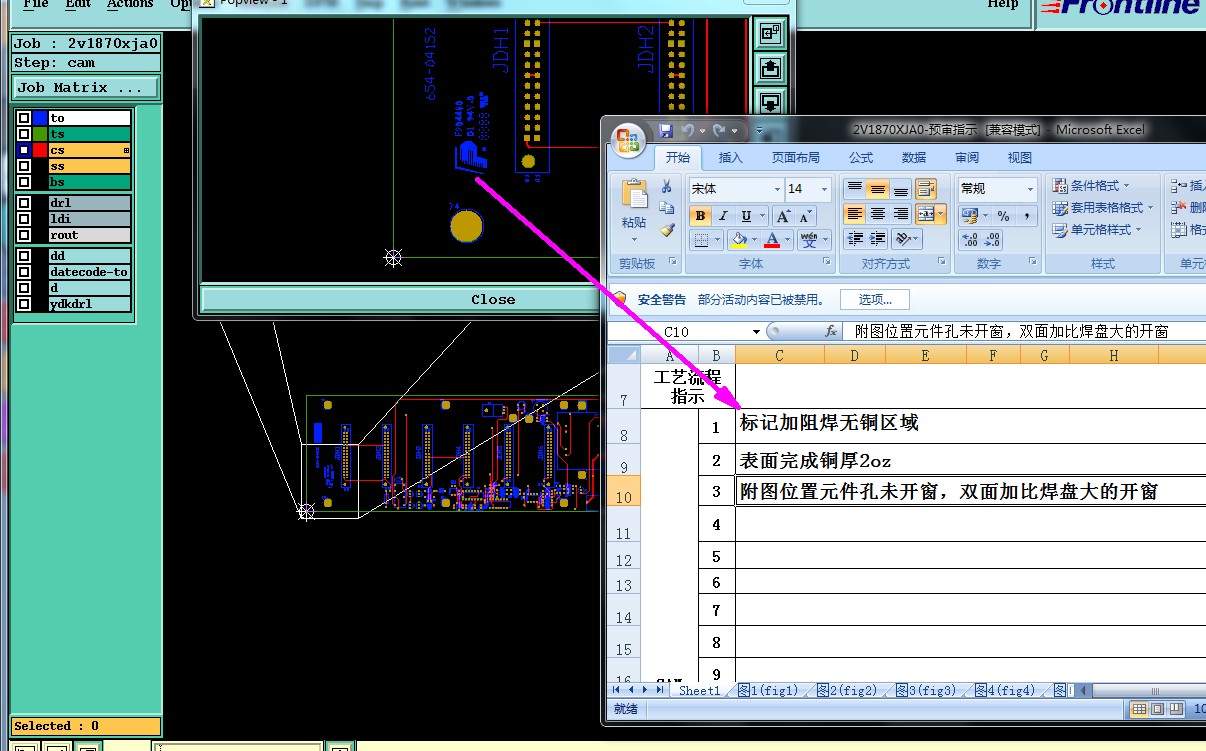Click the Format Painter brush icon

click(x=666, y=230)
